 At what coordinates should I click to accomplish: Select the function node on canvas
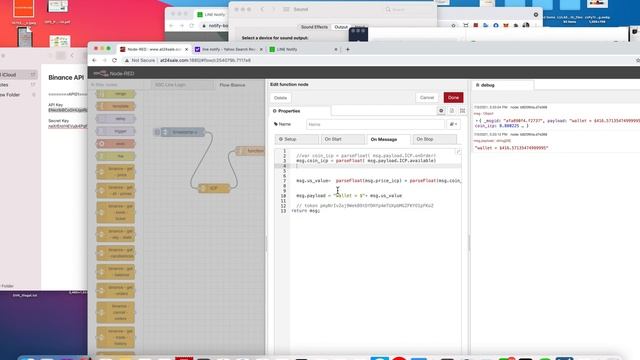(x=251, y=151)
